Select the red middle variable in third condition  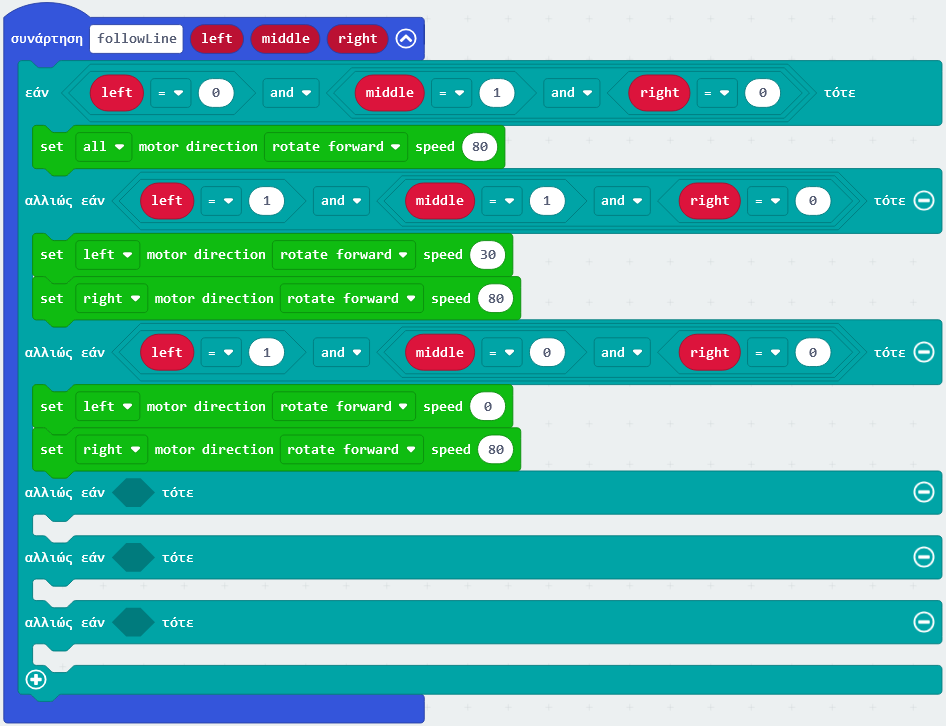pyautogui.click(x=440, y=352)
